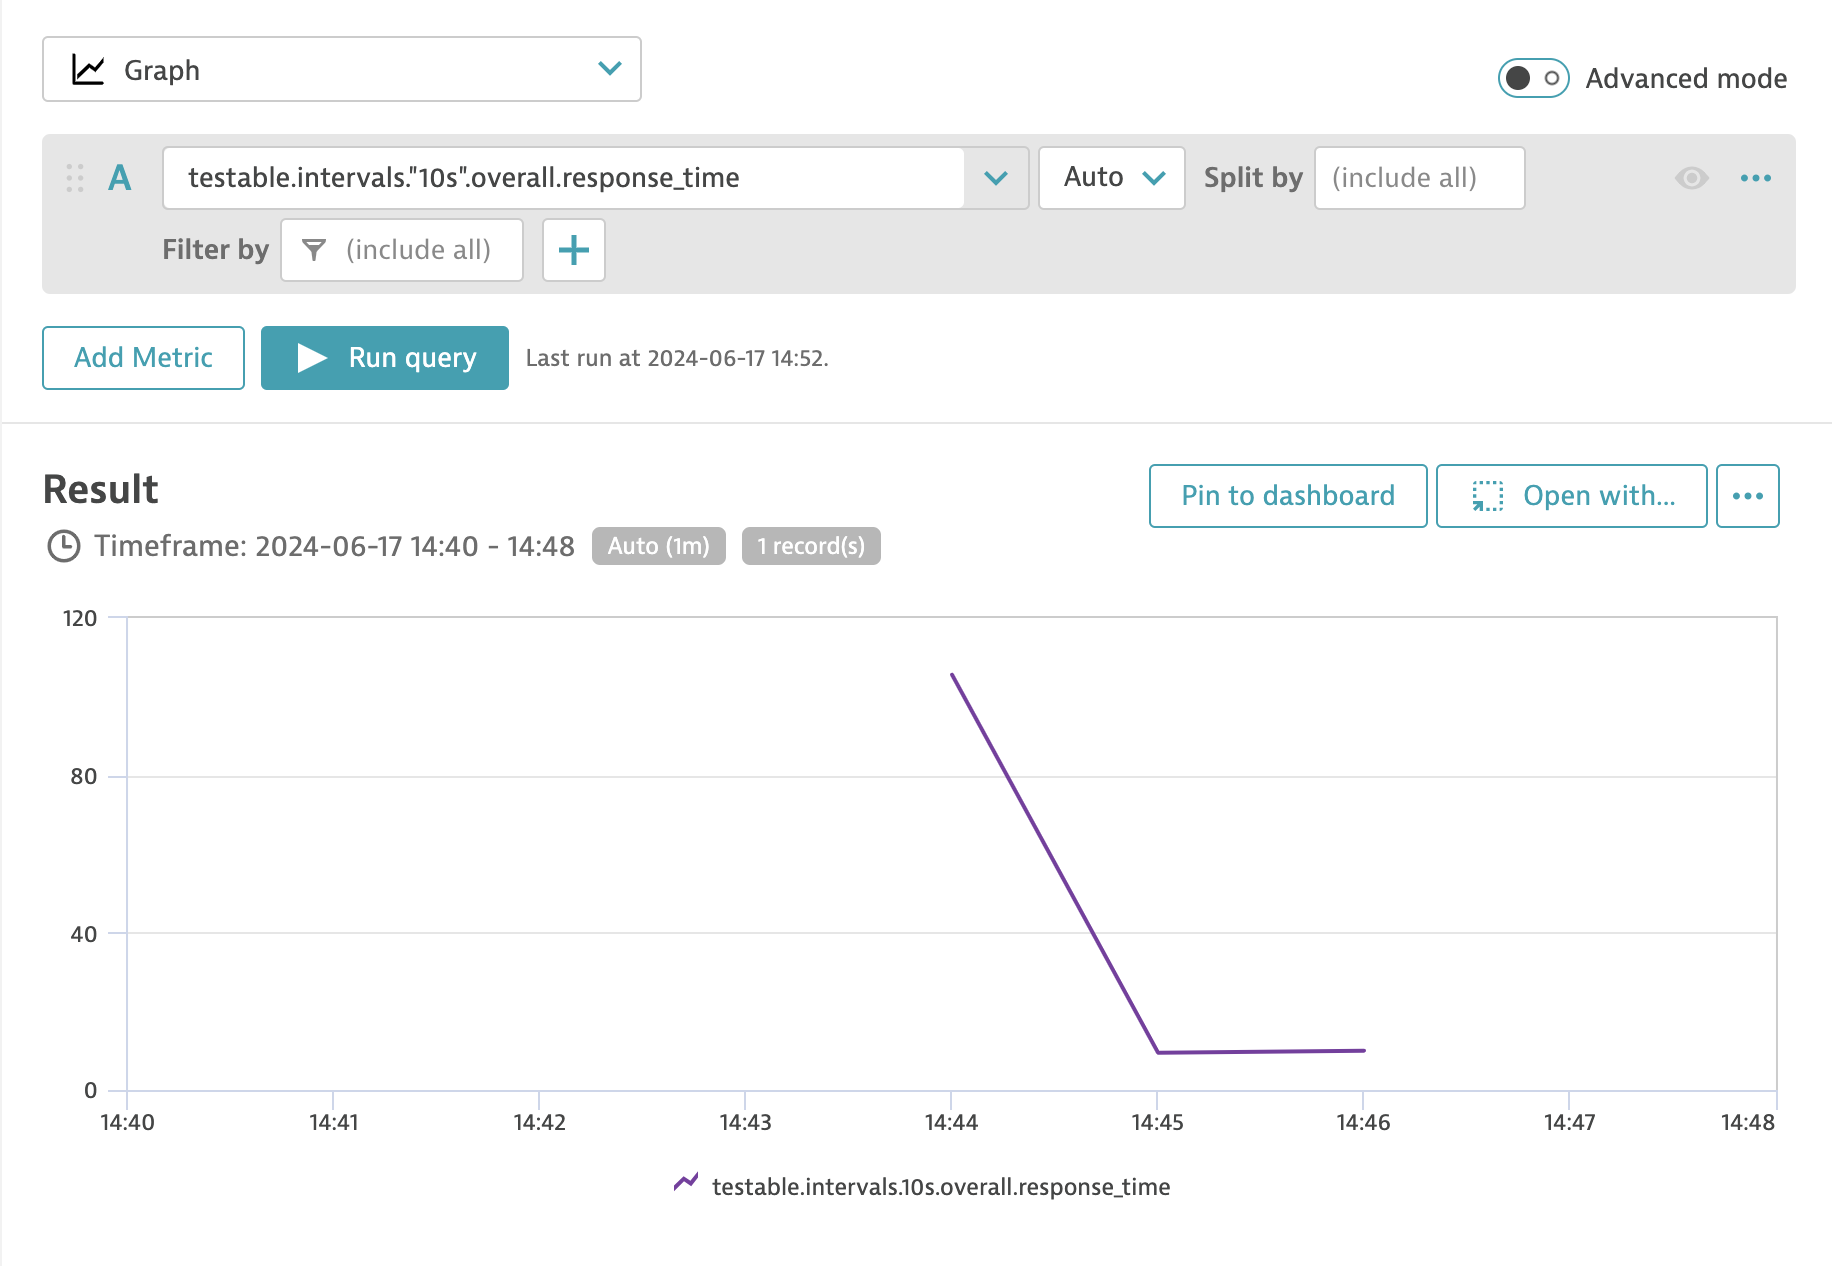Click the Split by input field
This screenshot has height=1266, width=1832.
click(x=1419, y=178)
